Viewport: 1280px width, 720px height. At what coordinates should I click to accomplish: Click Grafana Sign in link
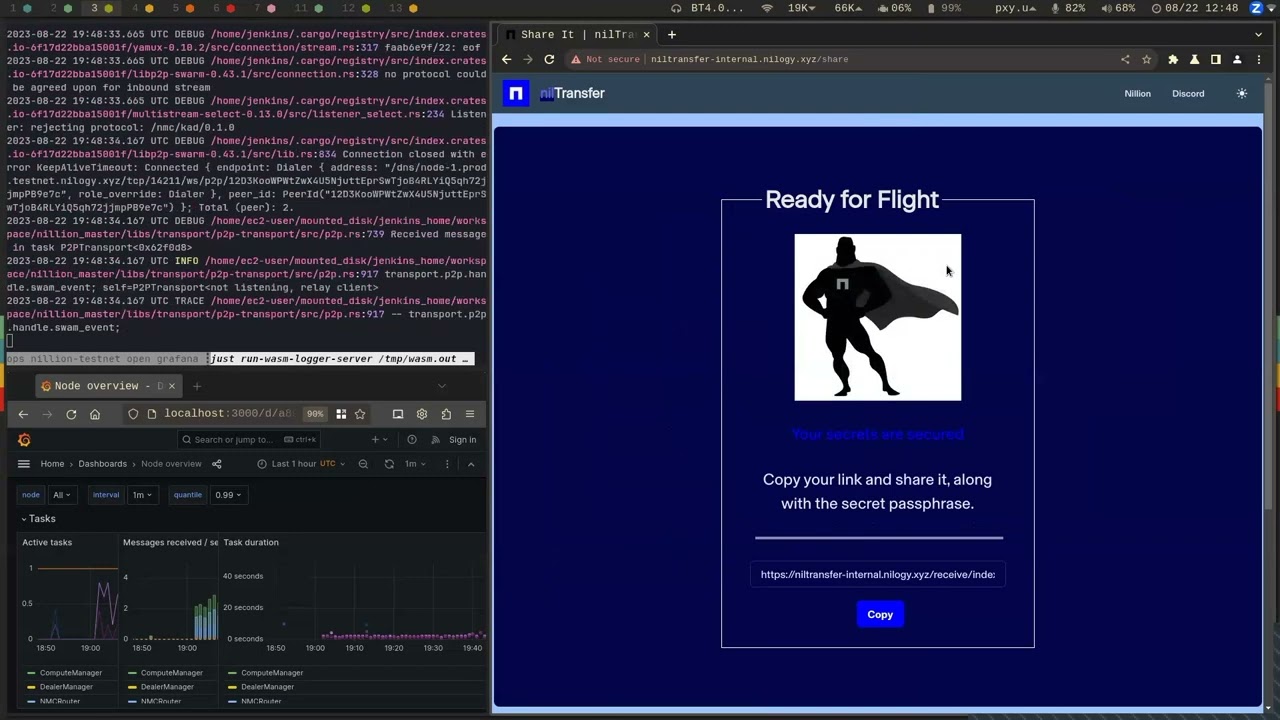(462, 440)
